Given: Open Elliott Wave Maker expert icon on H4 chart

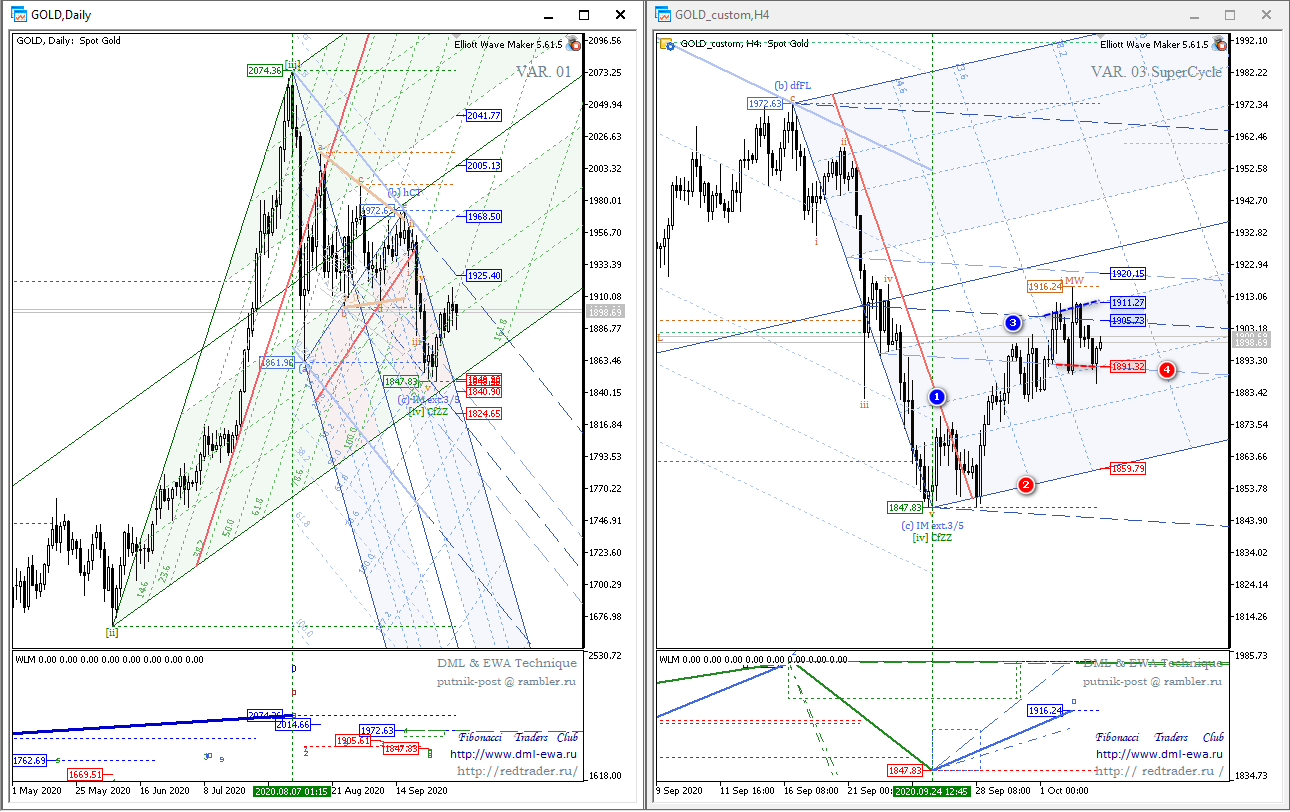Looking at the screenshot, I should coord(1219,44).
